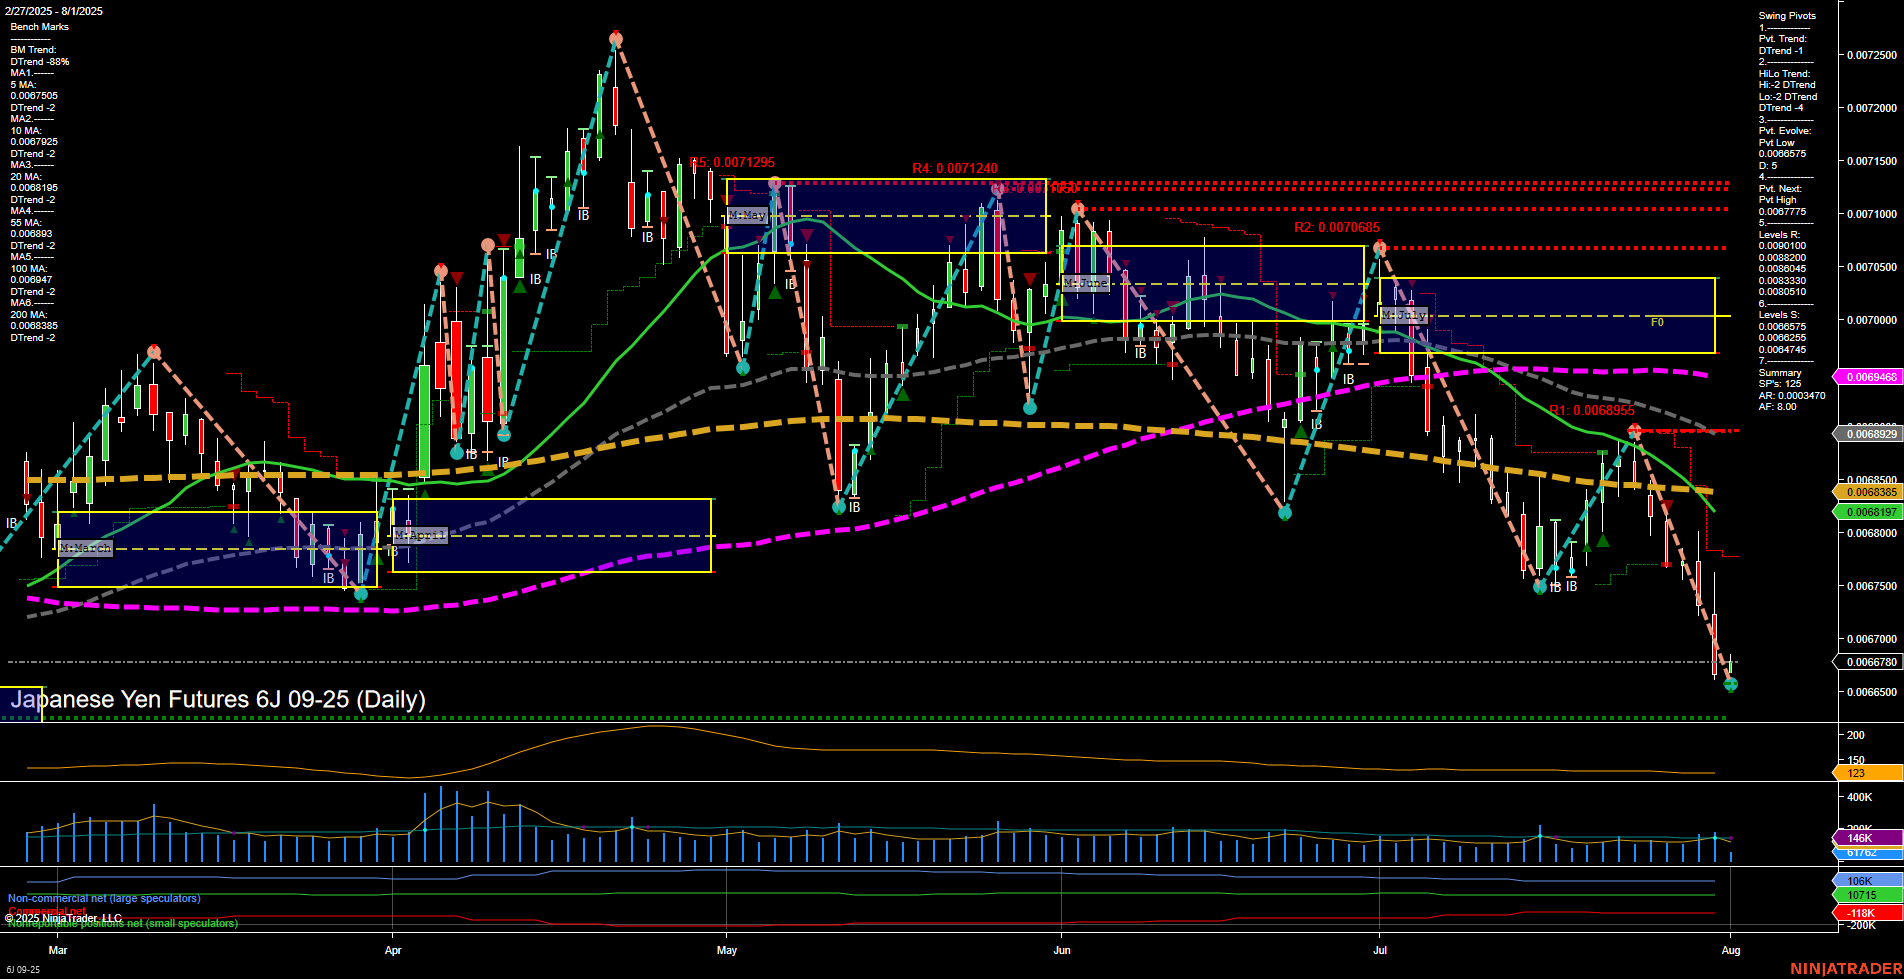Click the swing-high pivot dot at R1 line start

[1635, 431]
